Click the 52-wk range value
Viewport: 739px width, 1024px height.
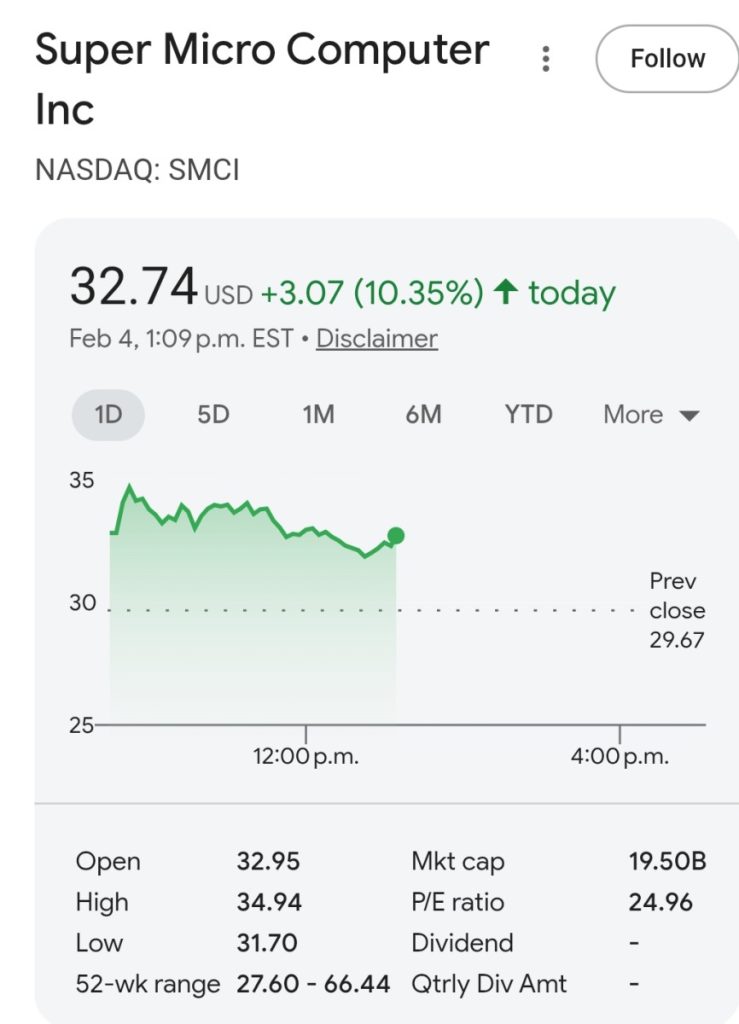[x=313, y=984]
